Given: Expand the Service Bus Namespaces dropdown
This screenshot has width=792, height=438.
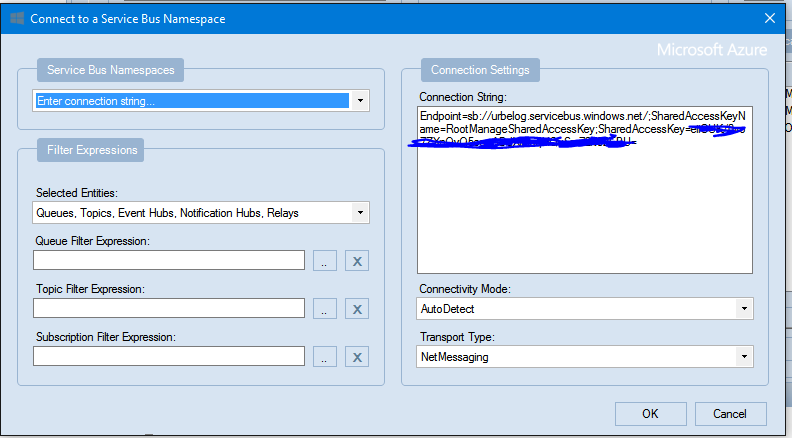Looking at the screenshot, I should [x=360, y=101].
